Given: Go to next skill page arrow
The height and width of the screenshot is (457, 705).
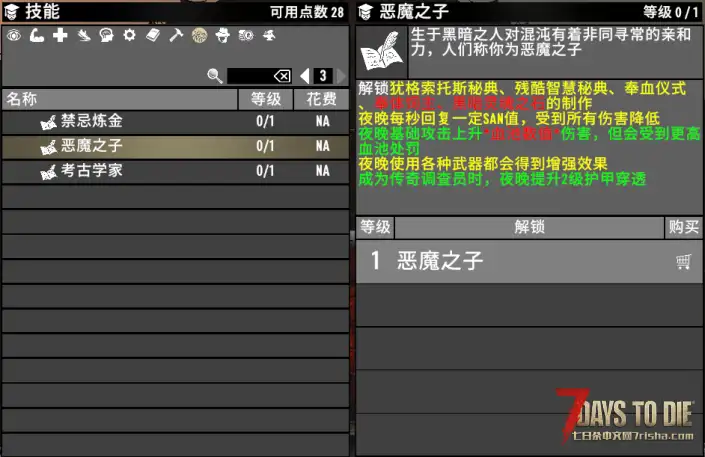Looking at the screenshot, I should (341, 76).
